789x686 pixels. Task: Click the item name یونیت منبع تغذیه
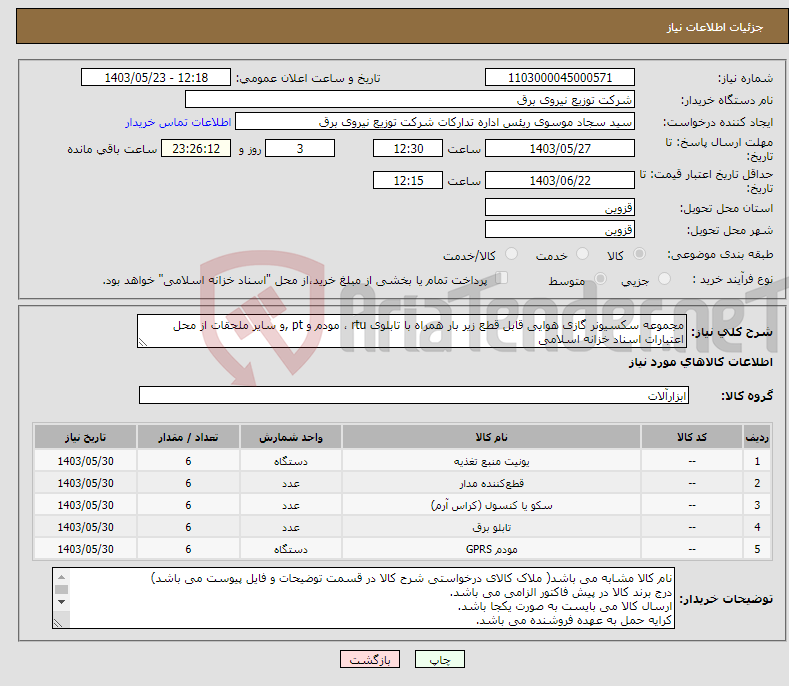[x=491, y=461]
